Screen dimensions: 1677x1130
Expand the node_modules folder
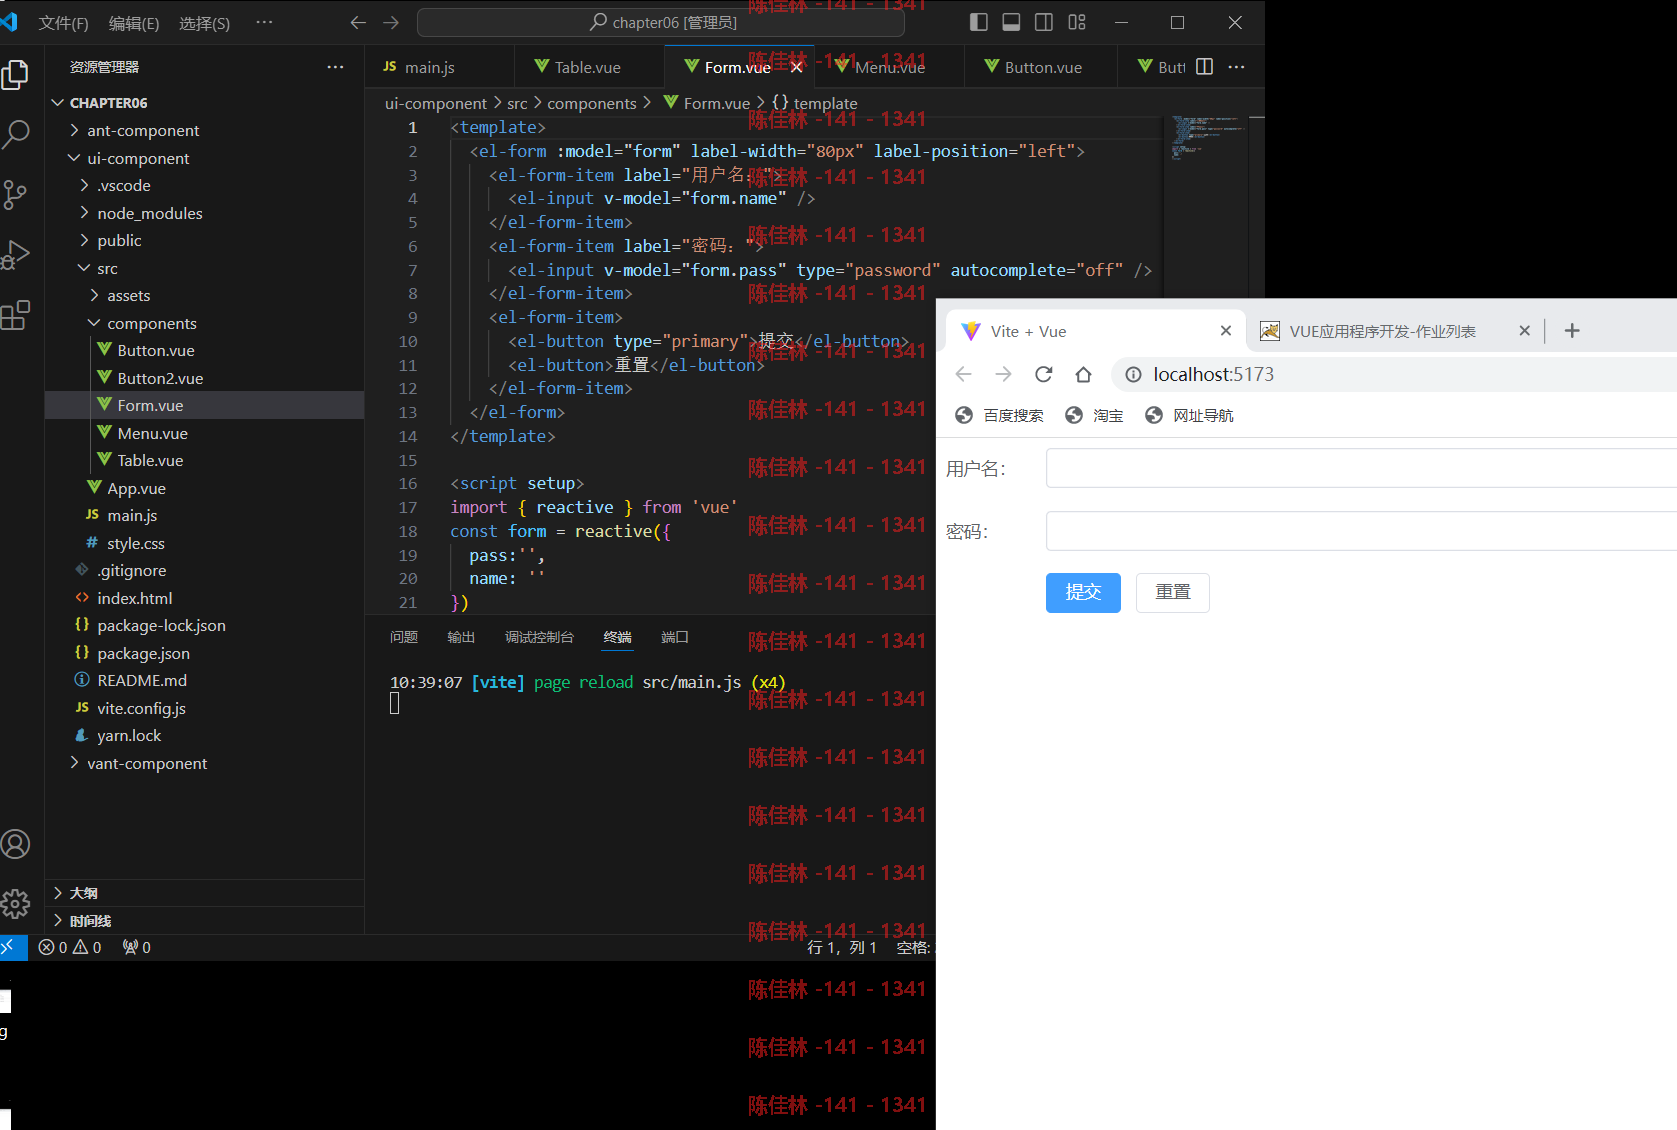click(x=150, y=213)
